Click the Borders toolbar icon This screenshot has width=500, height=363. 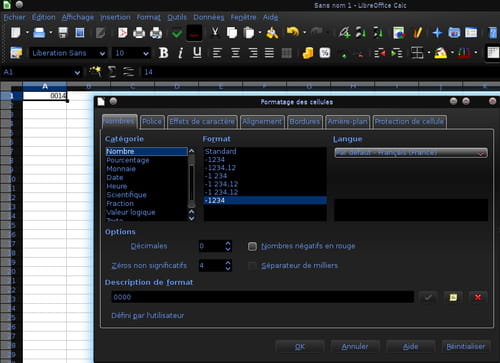[417, 53]
